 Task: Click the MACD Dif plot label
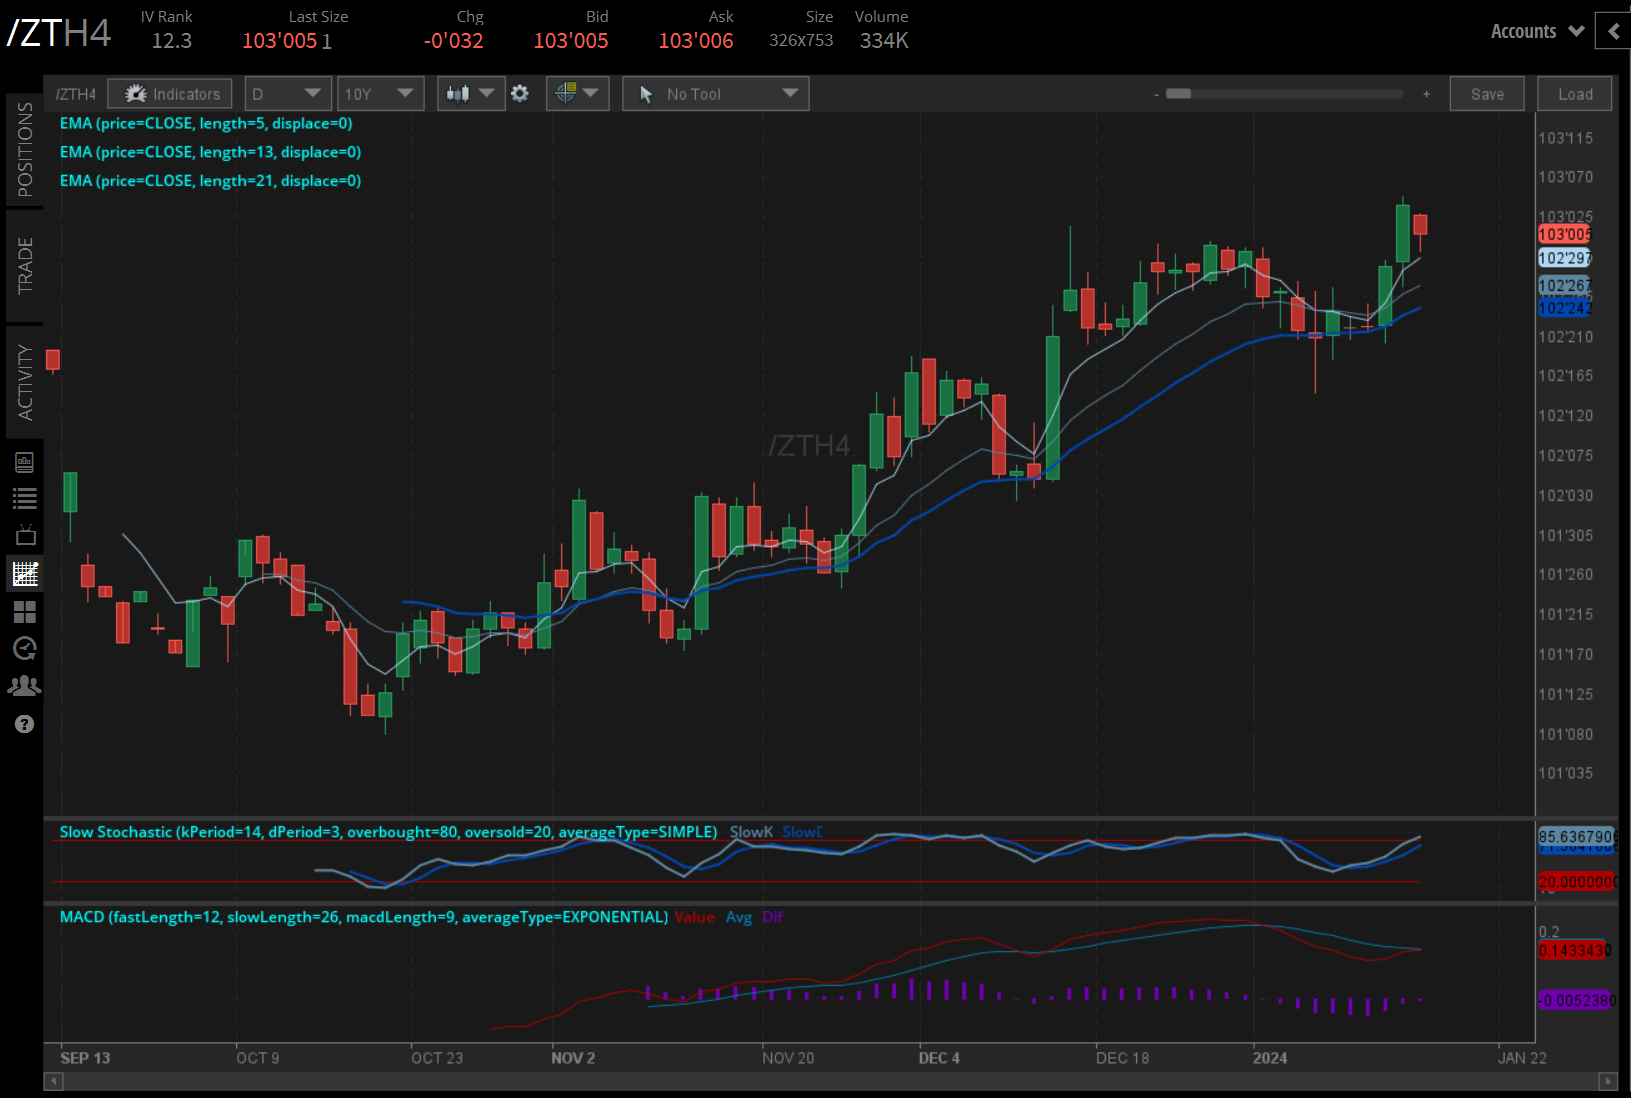(772, 917)
